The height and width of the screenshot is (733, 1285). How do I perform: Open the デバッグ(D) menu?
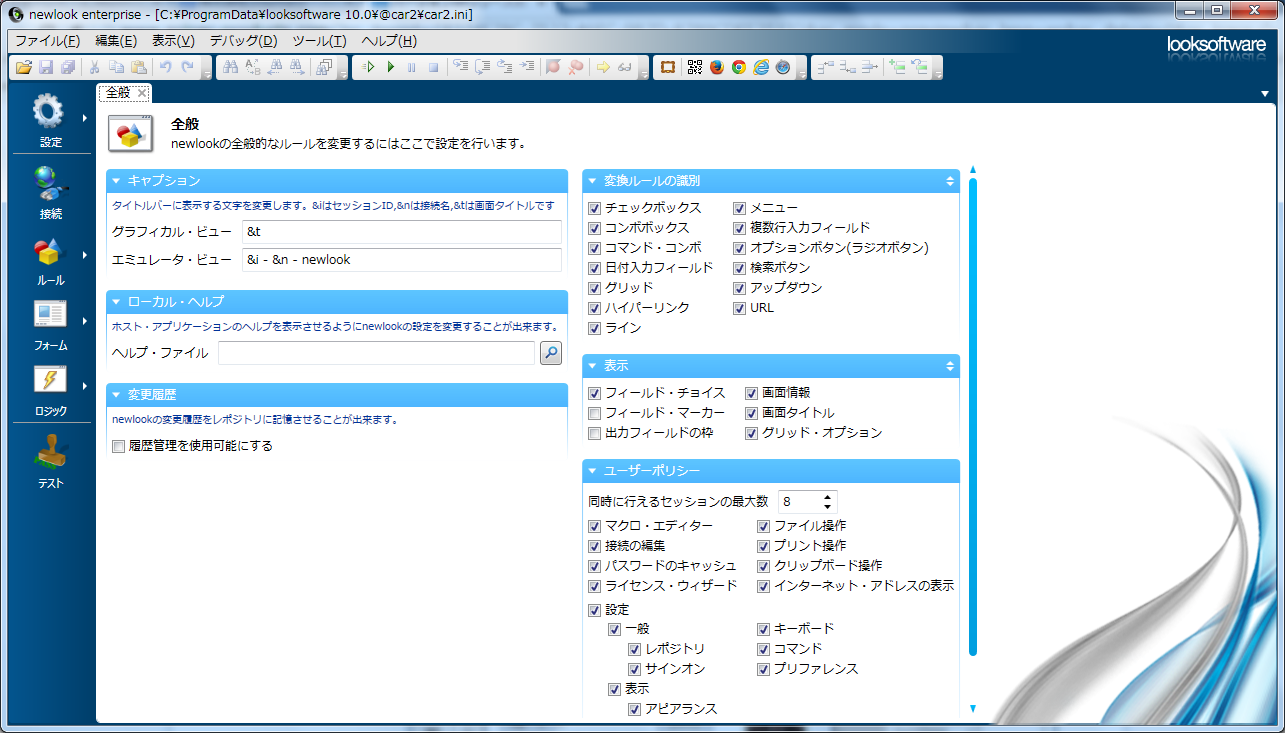(x=243, y=41)
